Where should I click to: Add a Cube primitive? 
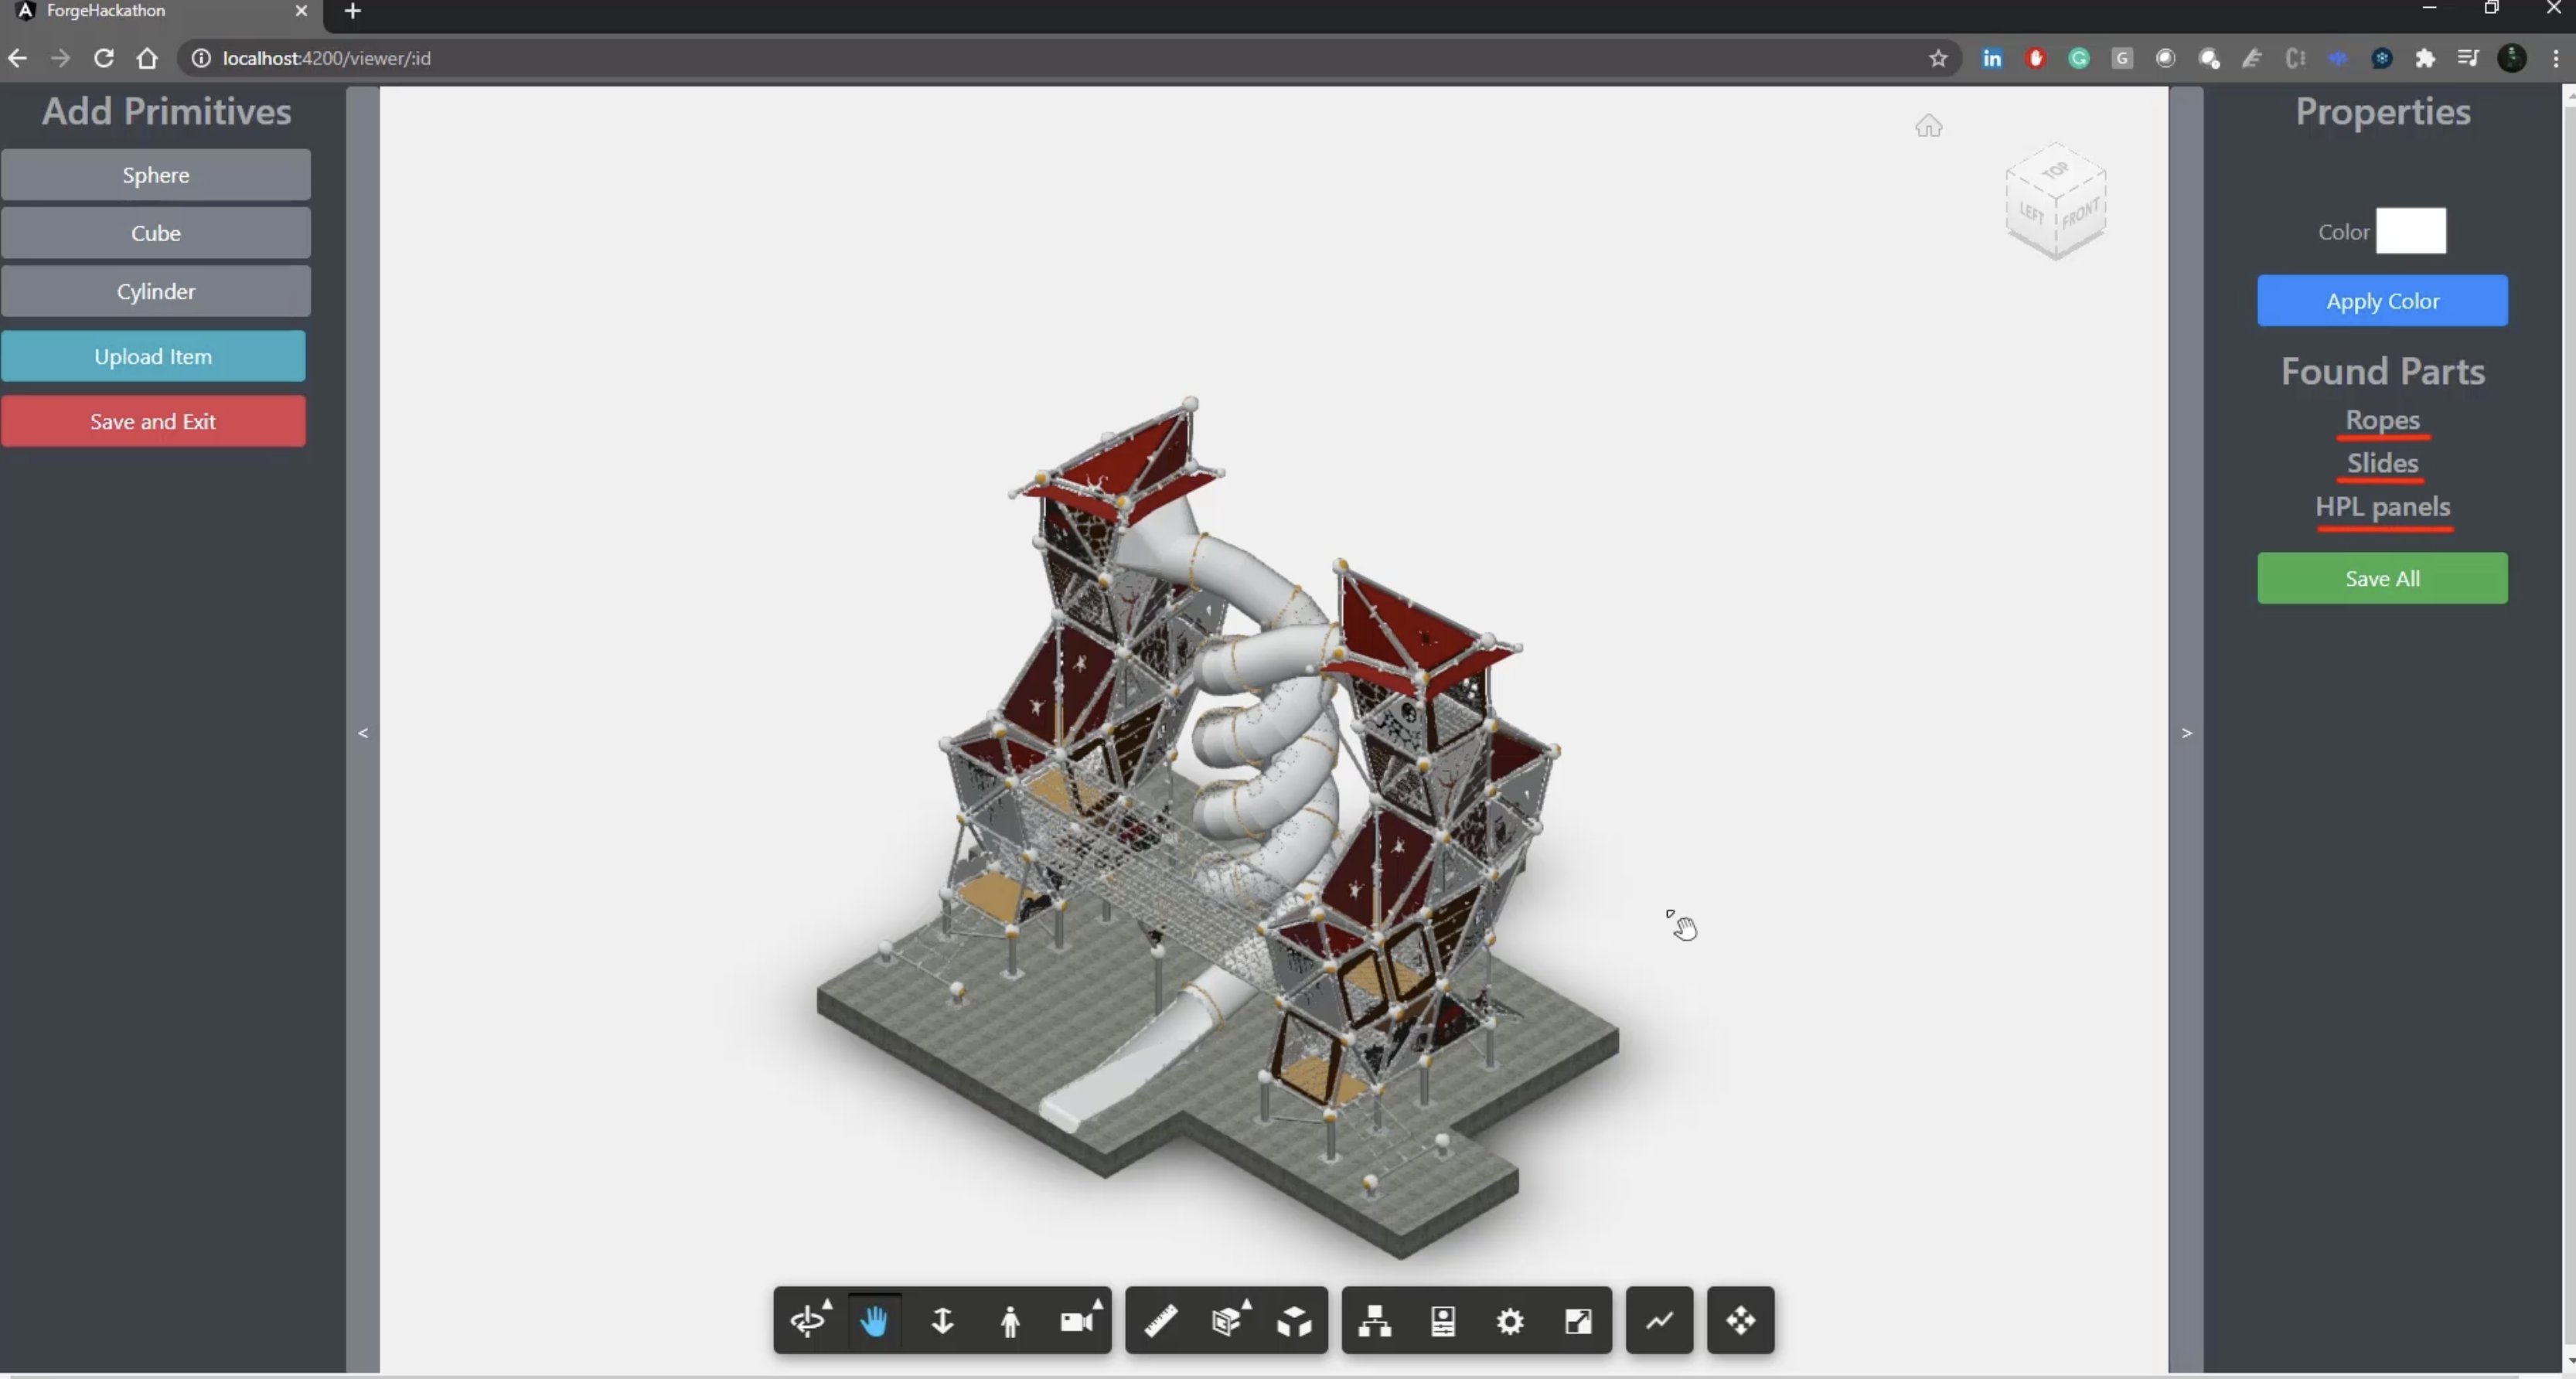coord(156,233)
